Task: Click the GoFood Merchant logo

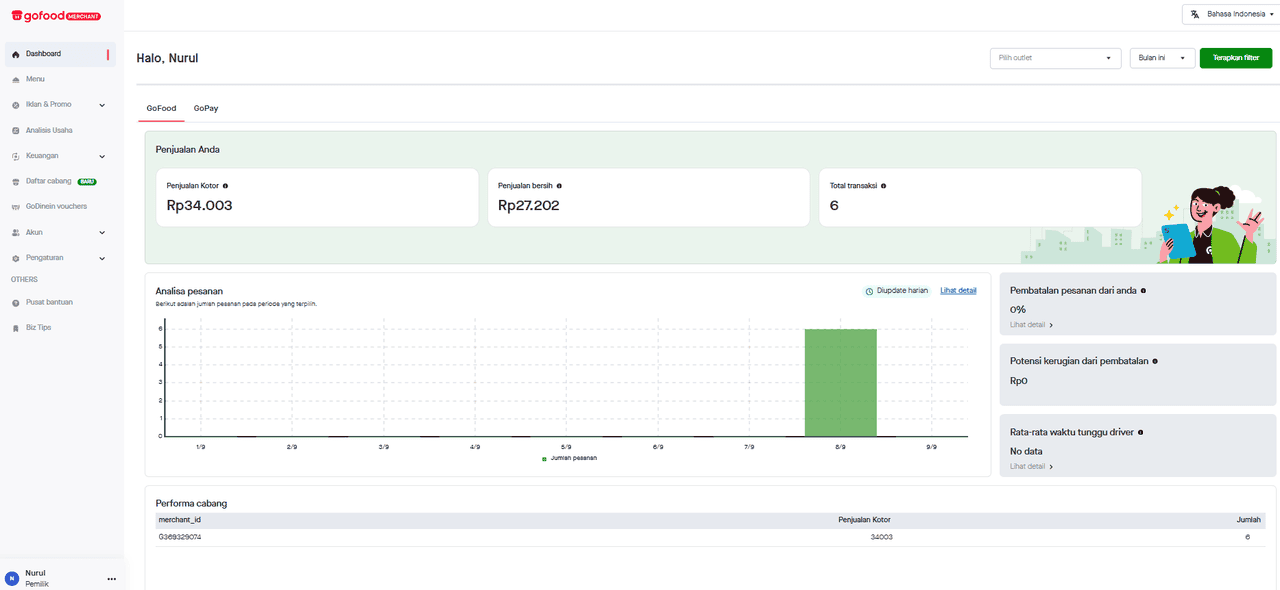Action: 56,16
